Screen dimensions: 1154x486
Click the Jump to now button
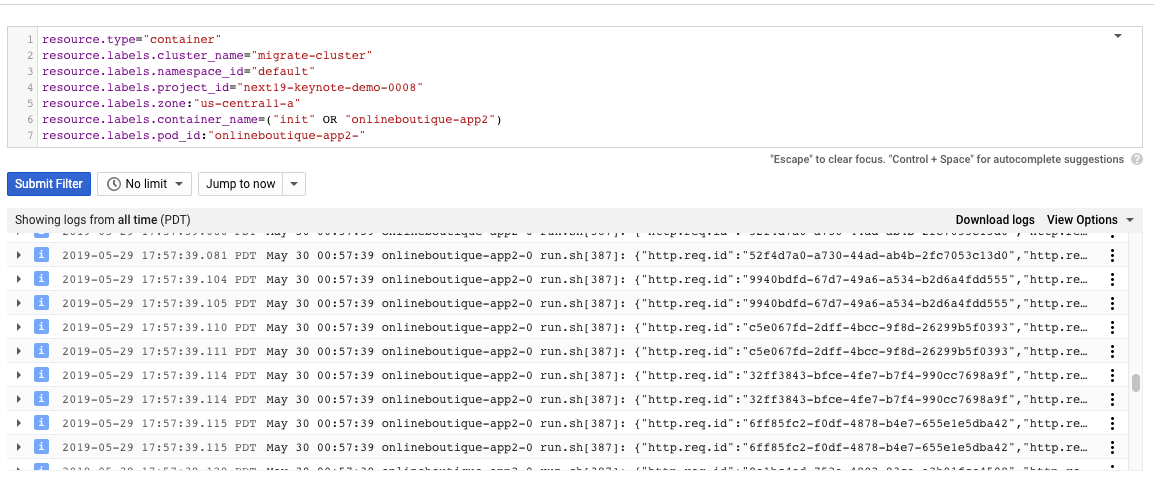240,184
